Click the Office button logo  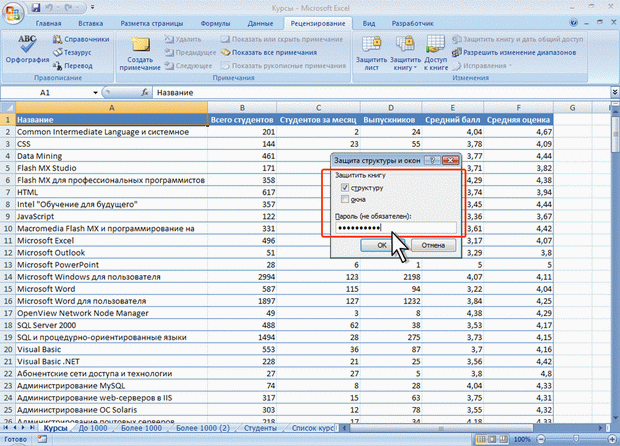click(x=13, y=12)
